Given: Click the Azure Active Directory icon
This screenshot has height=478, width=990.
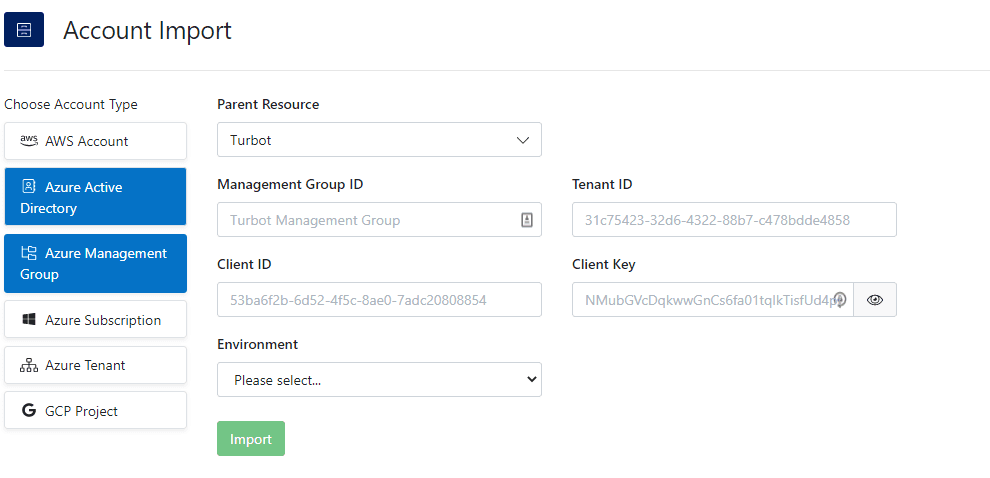Looking at the screenshot, I should pos(29,186).
